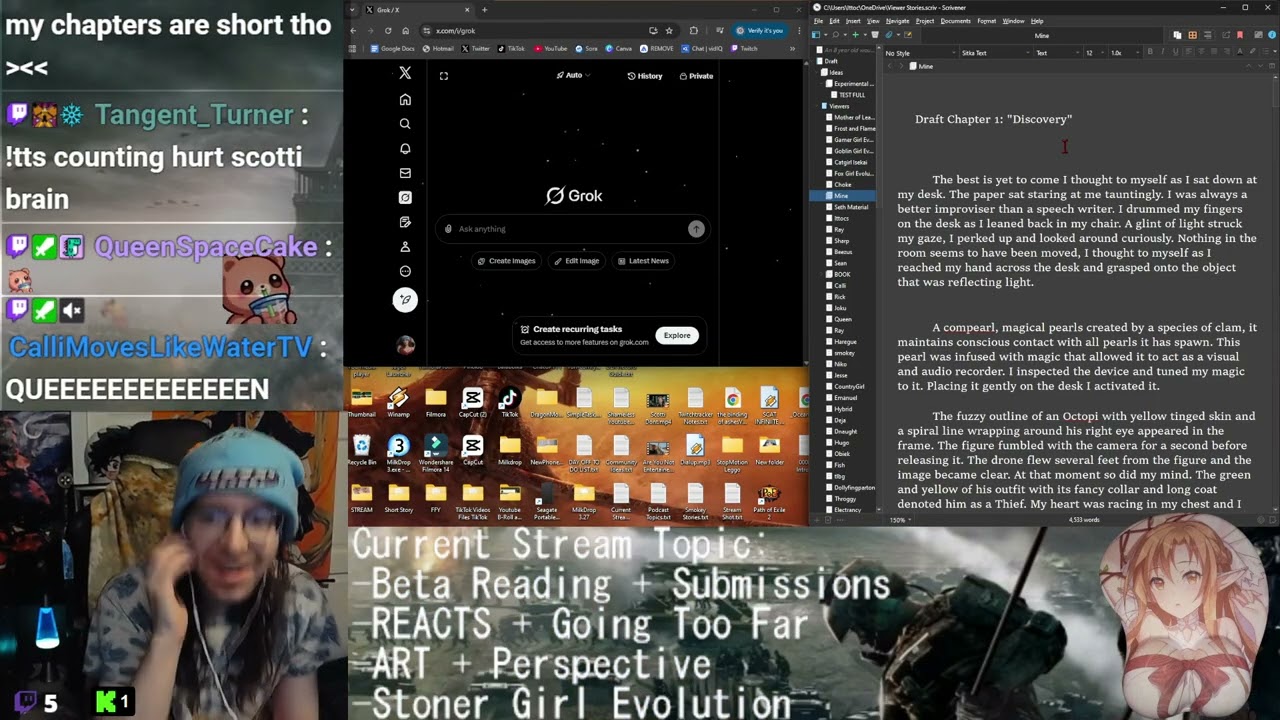Switch to Scrivener corkboard view icon
The image size is (1280, 720).
[1193, 35]
